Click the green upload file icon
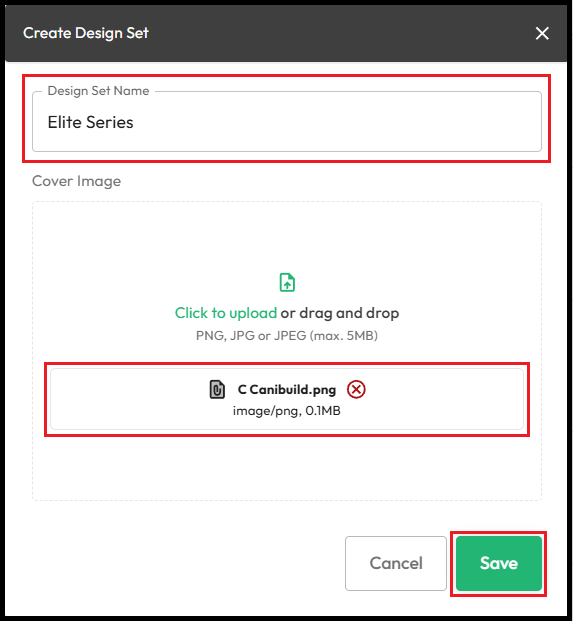This screenshot has width=573, height=621. (x=287, y=282)
